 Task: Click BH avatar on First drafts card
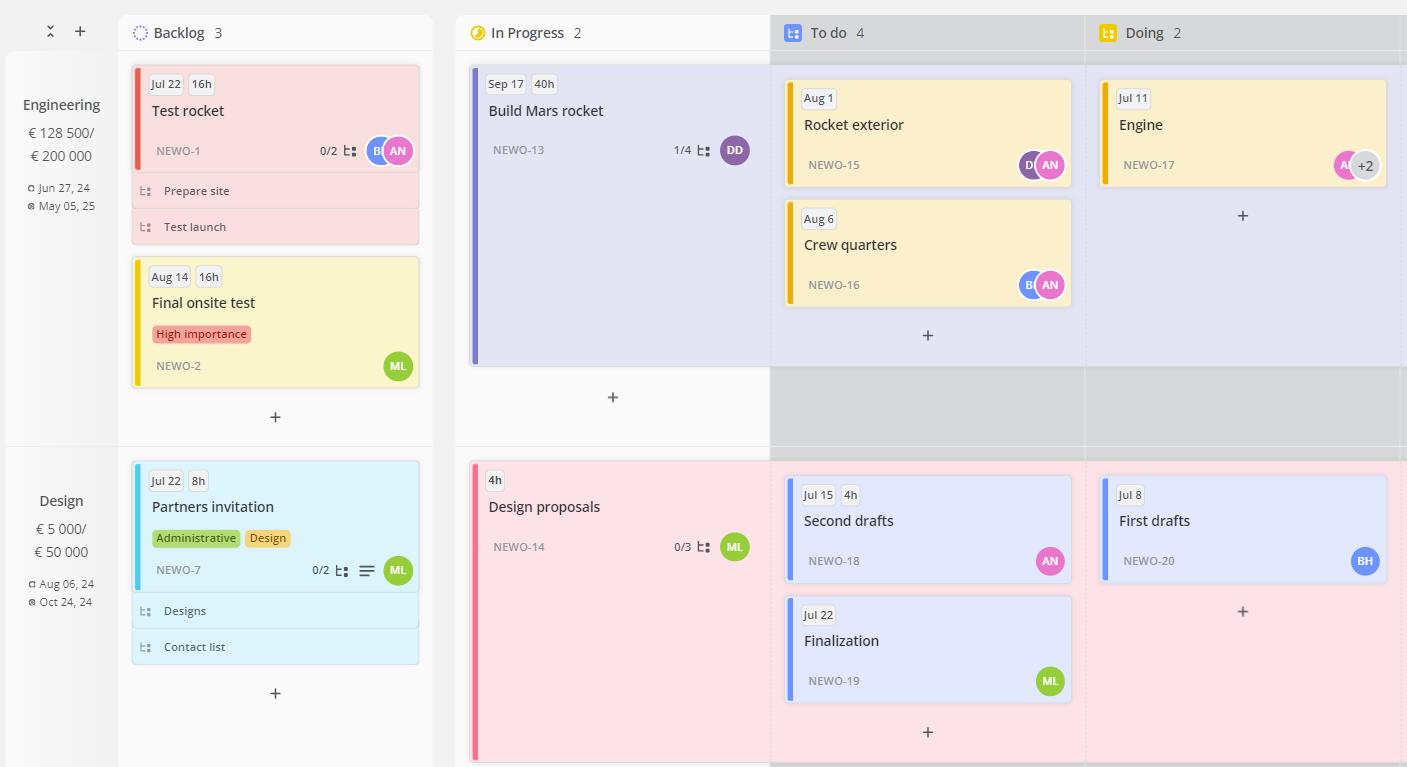pyautogui.click(x=1365, y=561)
